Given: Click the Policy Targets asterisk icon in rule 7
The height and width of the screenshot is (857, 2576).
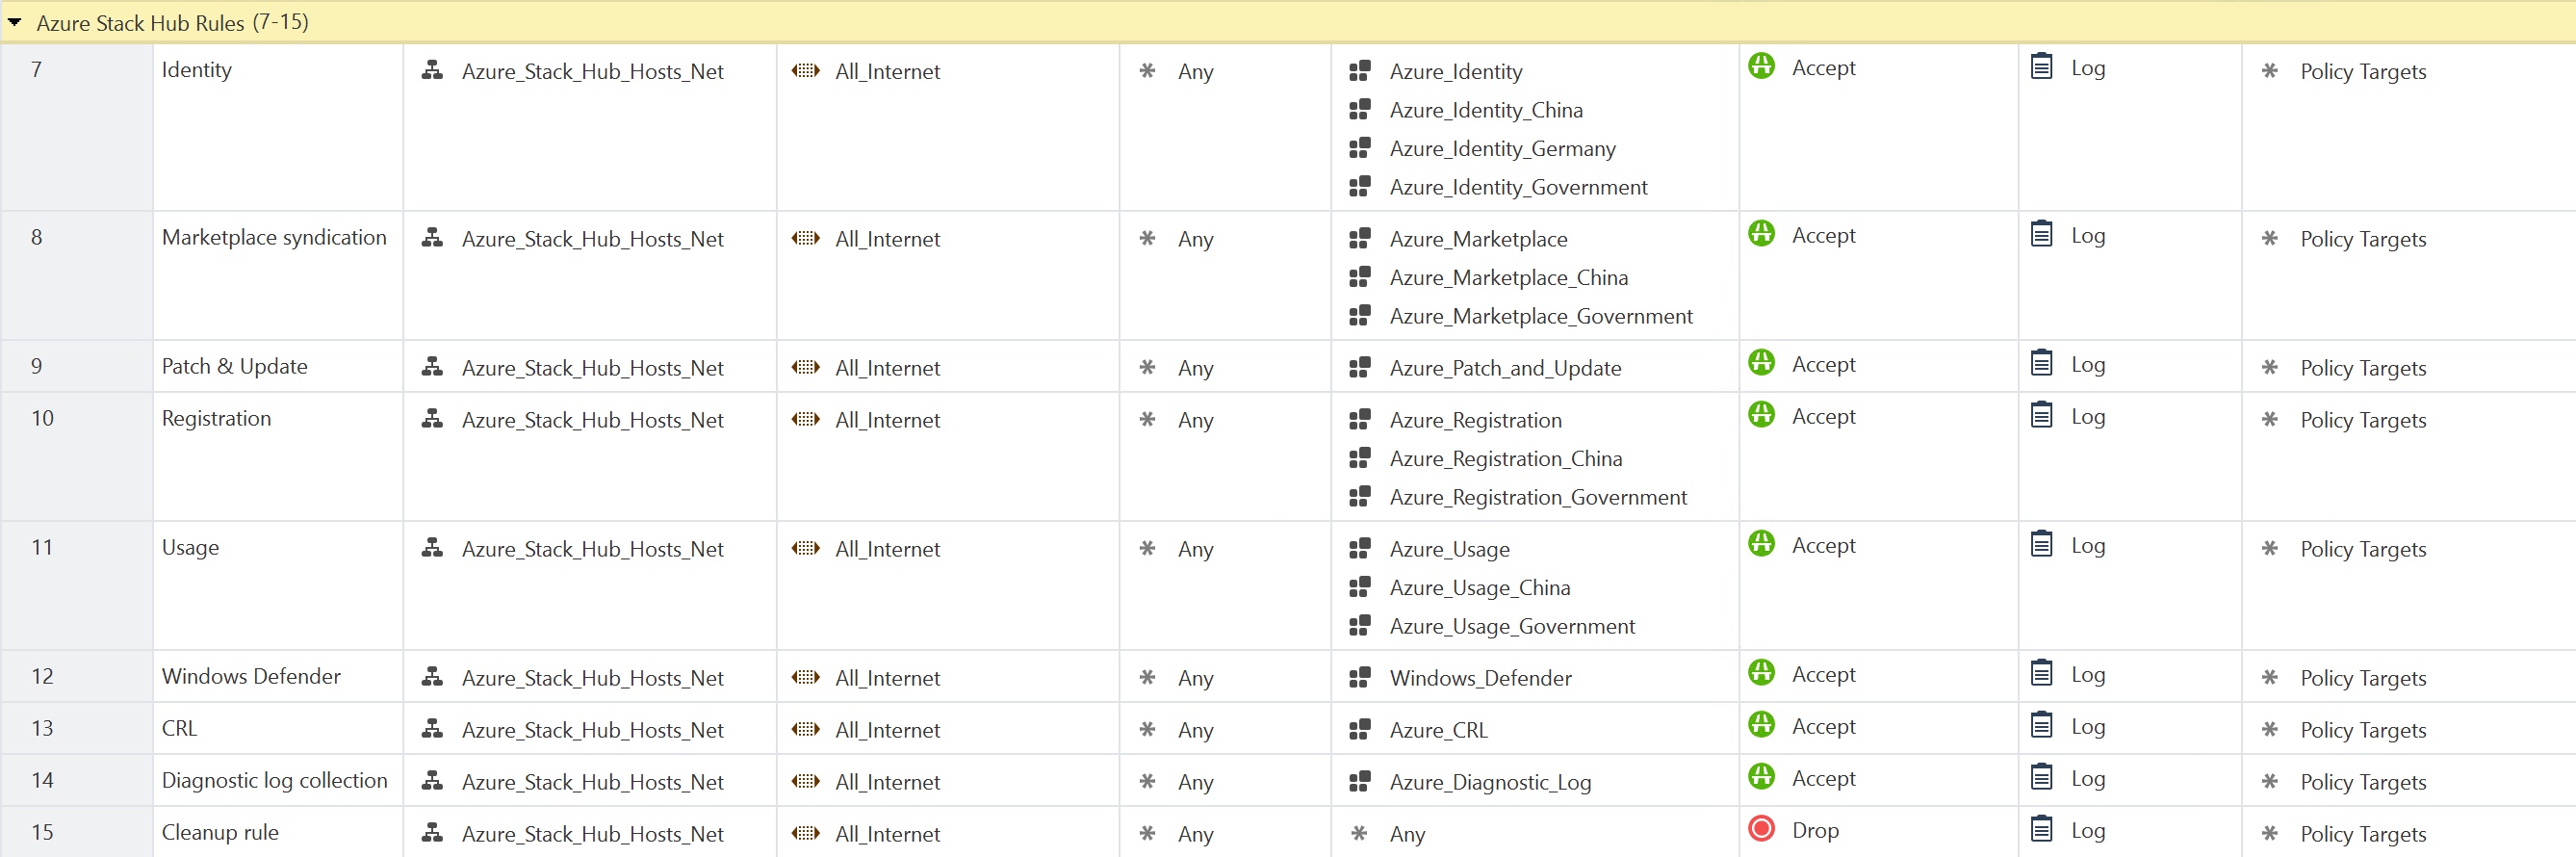Looking at the screenshot, I should [2270, 71].
